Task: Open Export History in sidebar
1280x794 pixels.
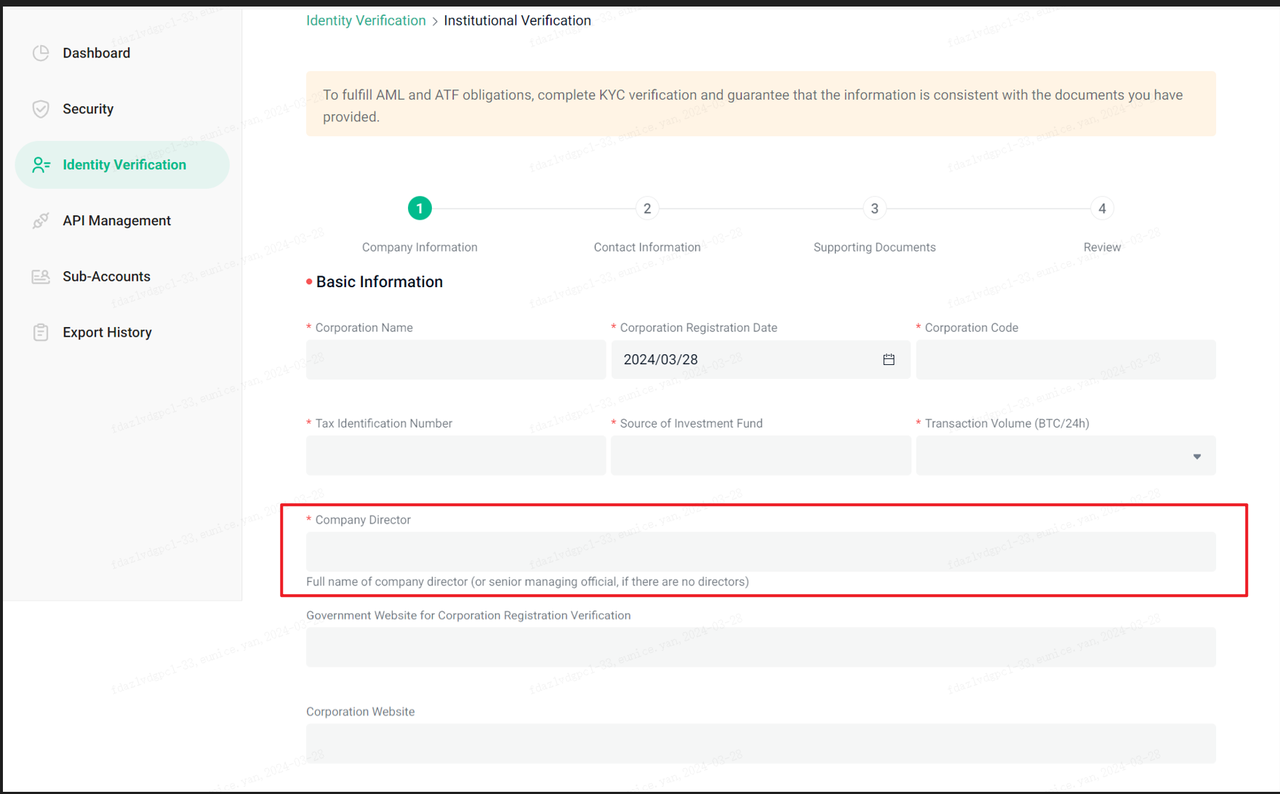Action: tap(107, 333)
